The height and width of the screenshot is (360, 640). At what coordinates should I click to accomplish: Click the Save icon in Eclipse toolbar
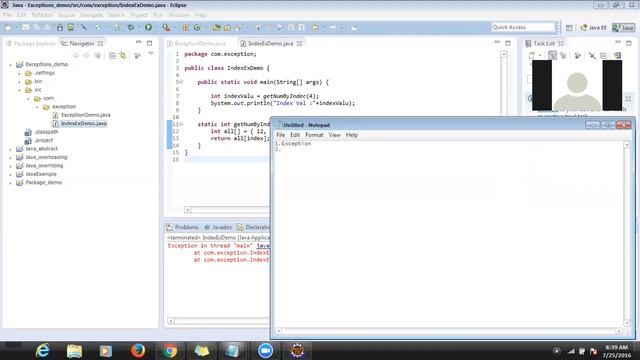(25, 27)
